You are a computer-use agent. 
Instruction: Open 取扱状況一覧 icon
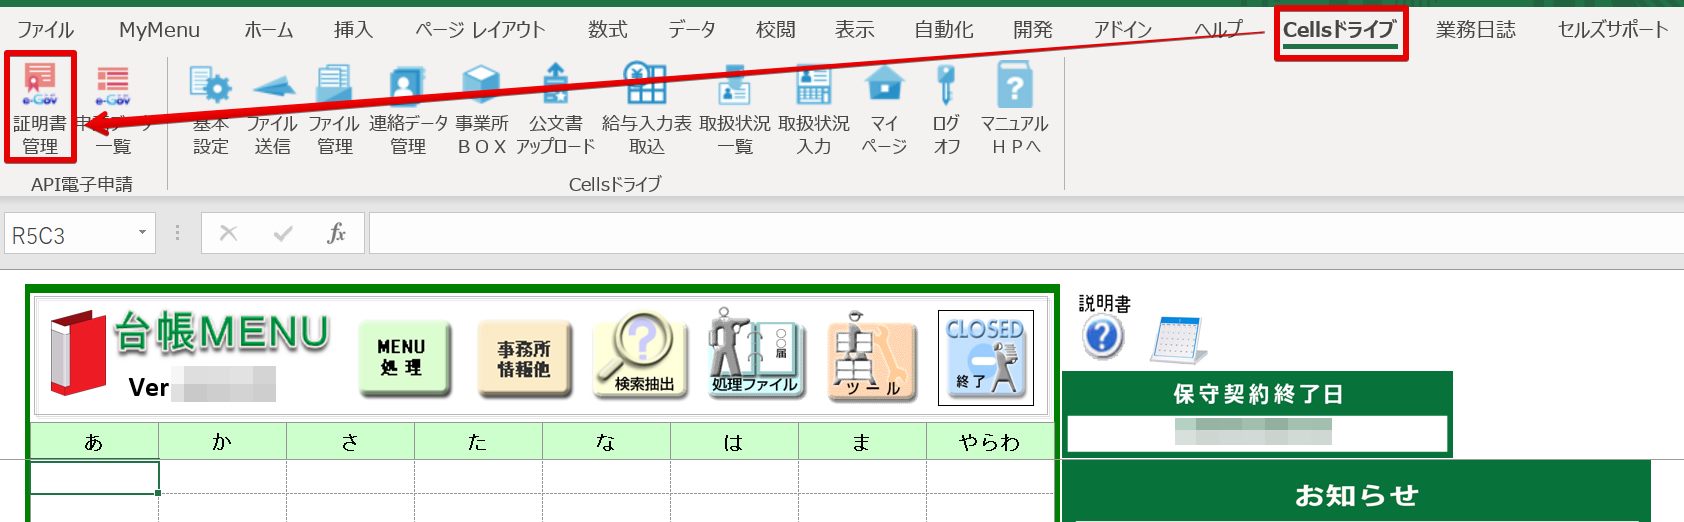pos(735,108)
